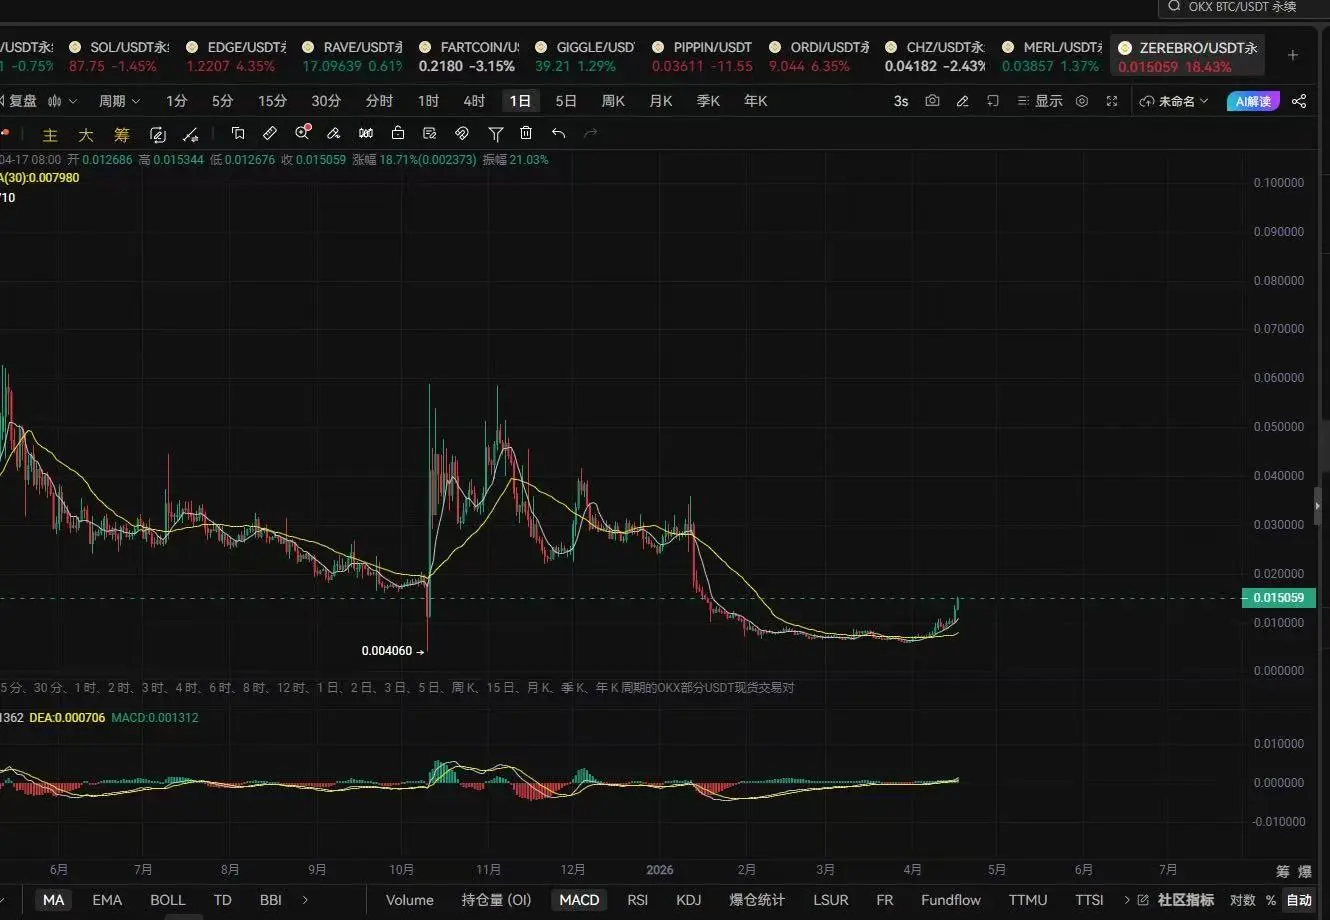Toggle the RSI sub-indicator
The width and height of the screenshot is (1330, 920).
coord(638,900)
